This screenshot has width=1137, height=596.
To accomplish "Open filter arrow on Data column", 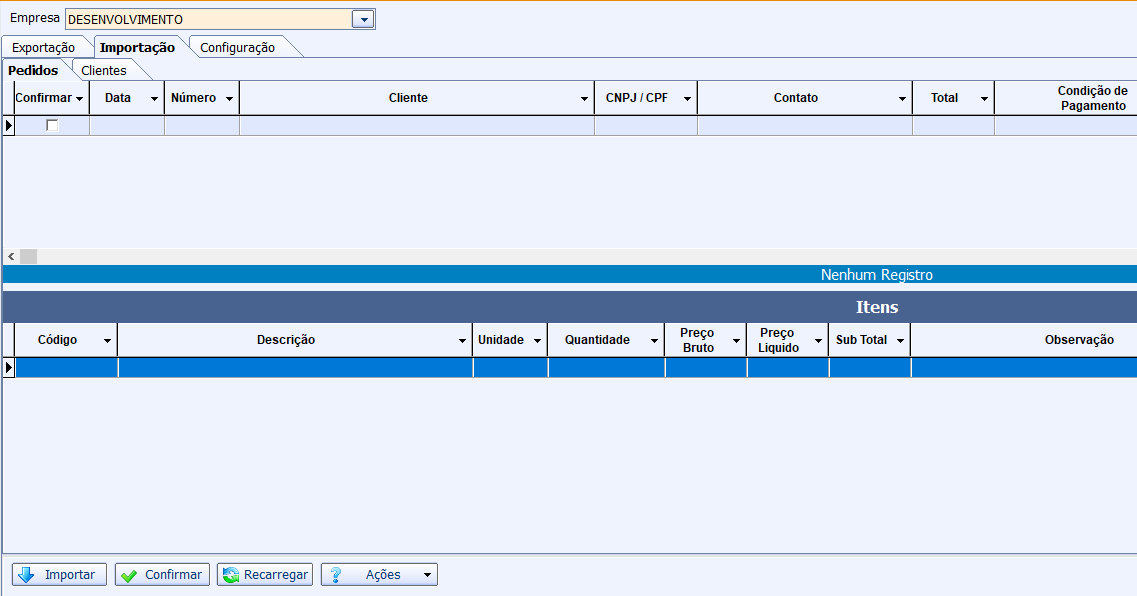I will click(x=154, y=99).
